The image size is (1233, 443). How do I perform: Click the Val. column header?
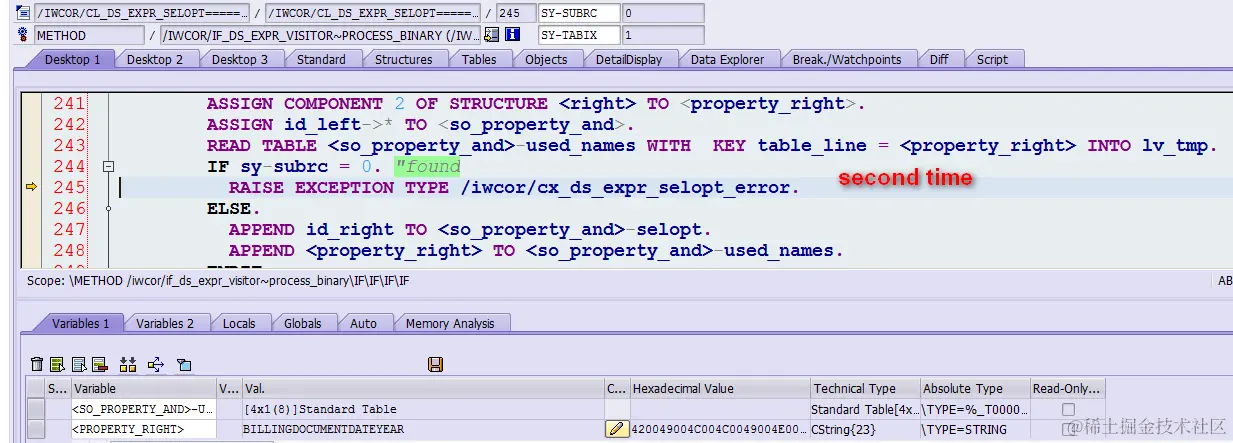422,388
